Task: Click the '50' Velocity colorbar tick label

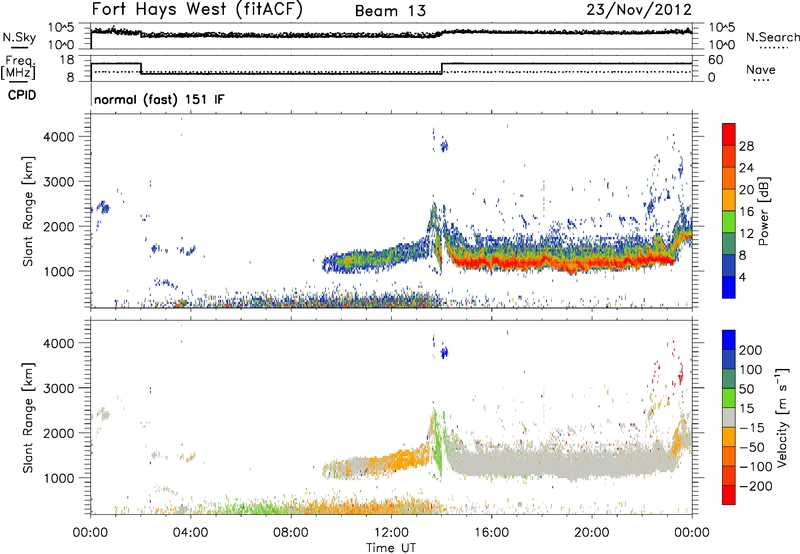Action: coord(746,389)
